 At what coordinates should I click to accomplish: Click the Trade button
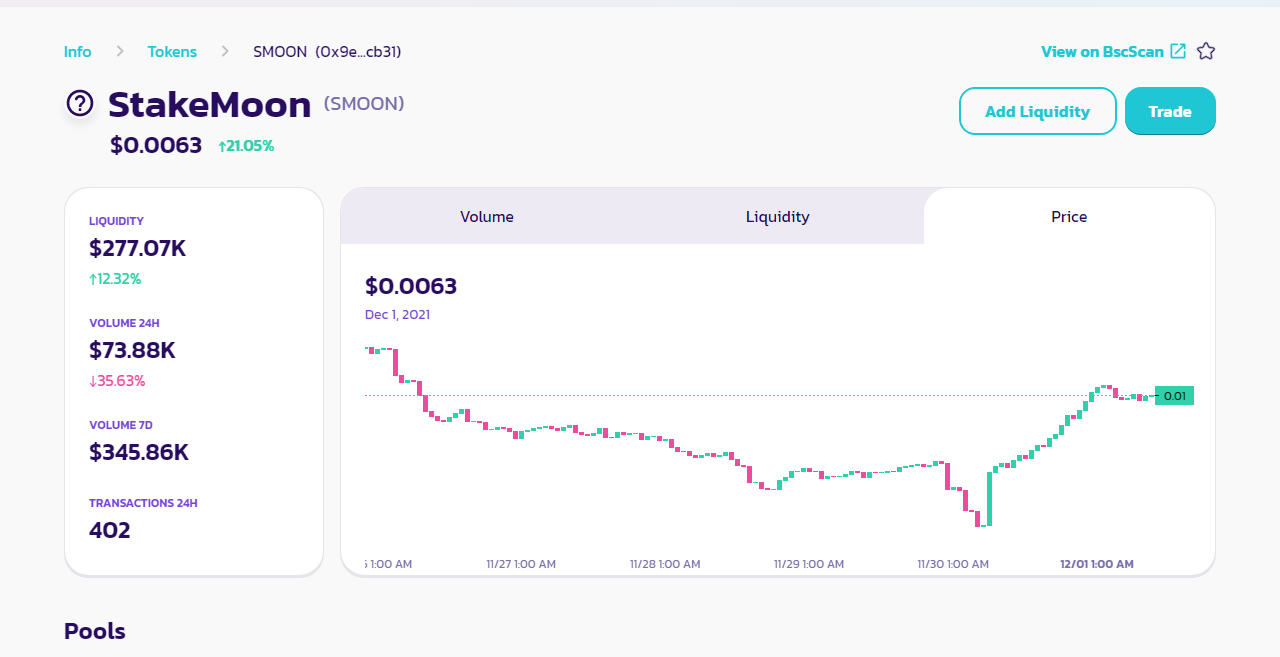pos(1170,111)
